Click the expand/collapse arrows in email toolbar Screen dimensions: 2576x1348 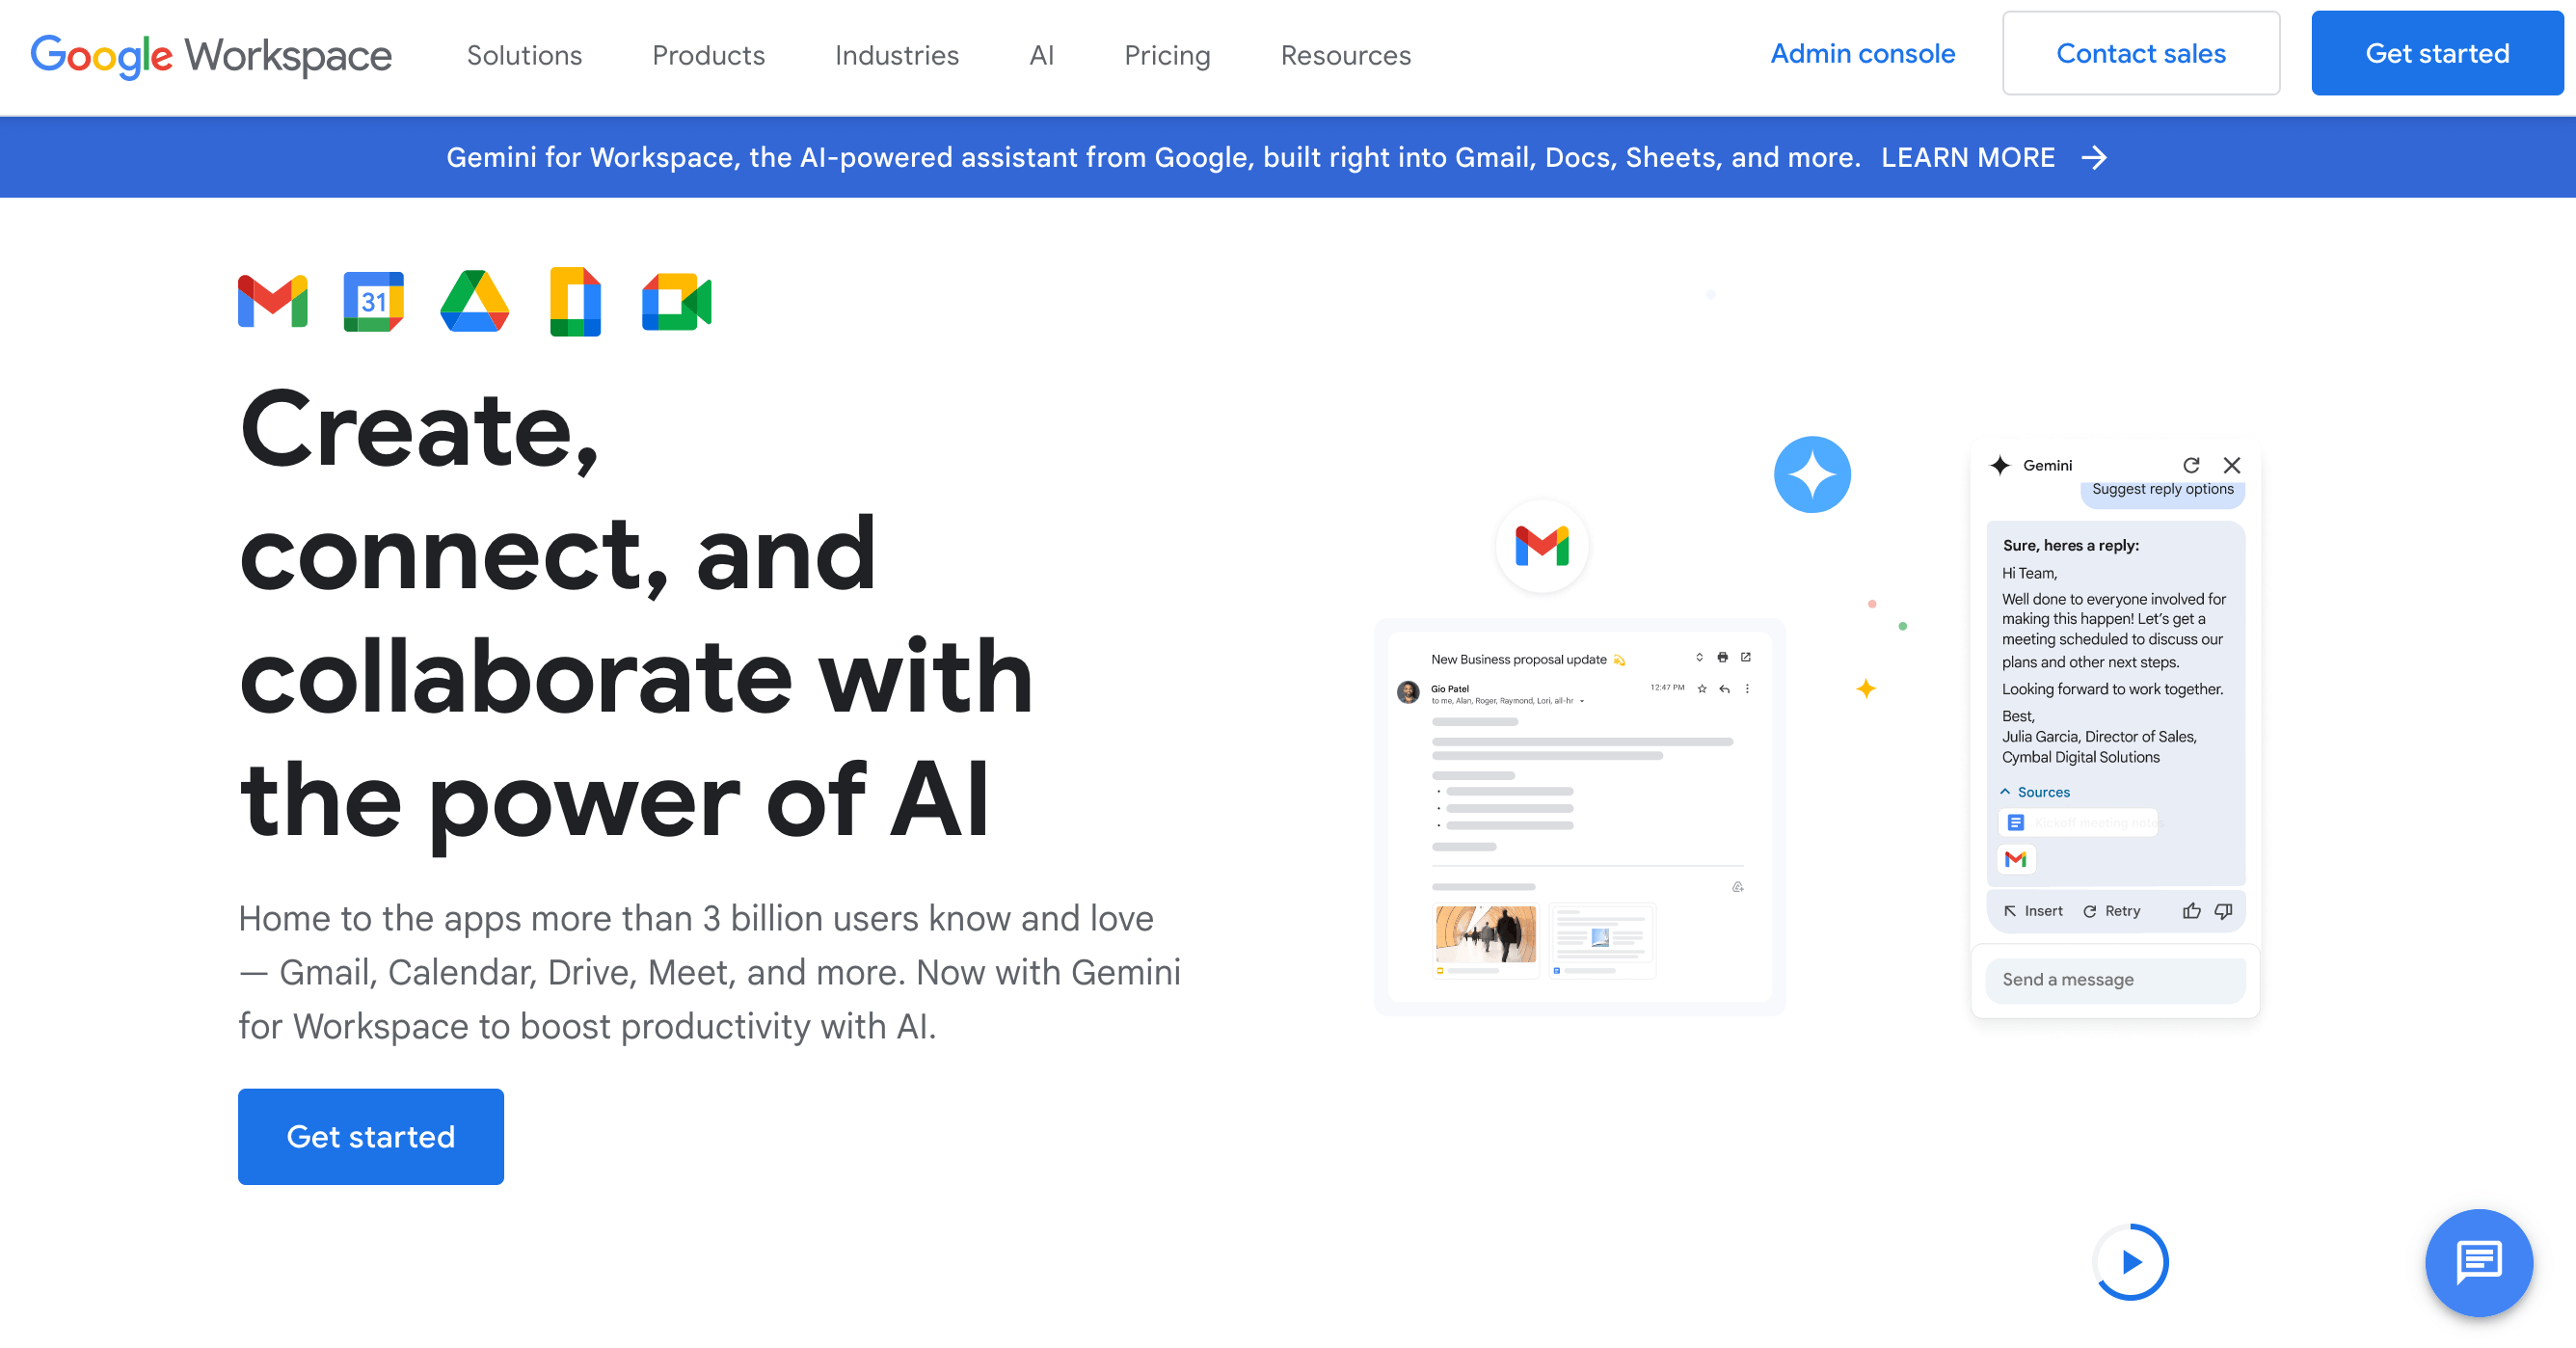(1698, 657)
